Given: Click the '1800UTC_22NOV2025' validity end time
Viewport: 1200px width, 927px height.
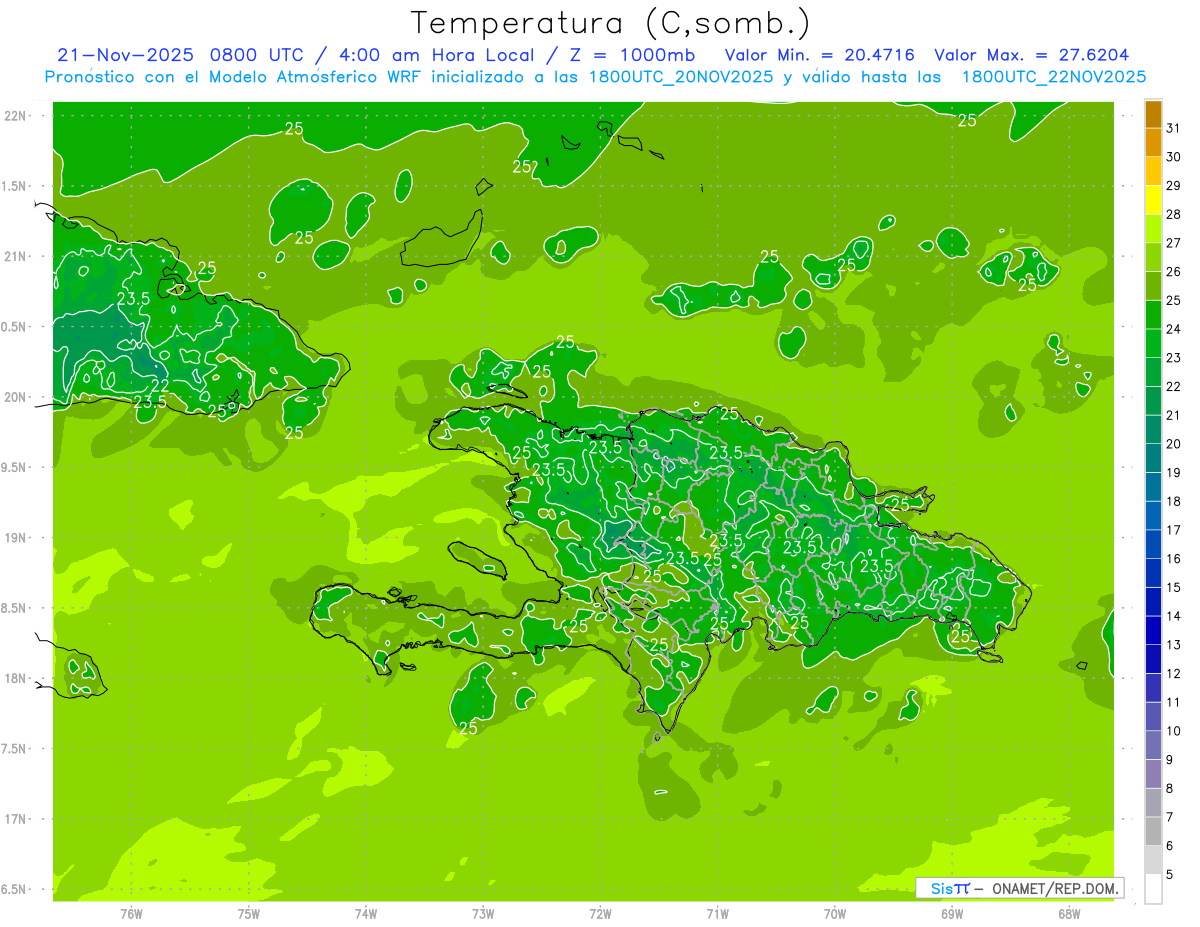Looking at the screenshot, I should tap(1054, 77).
